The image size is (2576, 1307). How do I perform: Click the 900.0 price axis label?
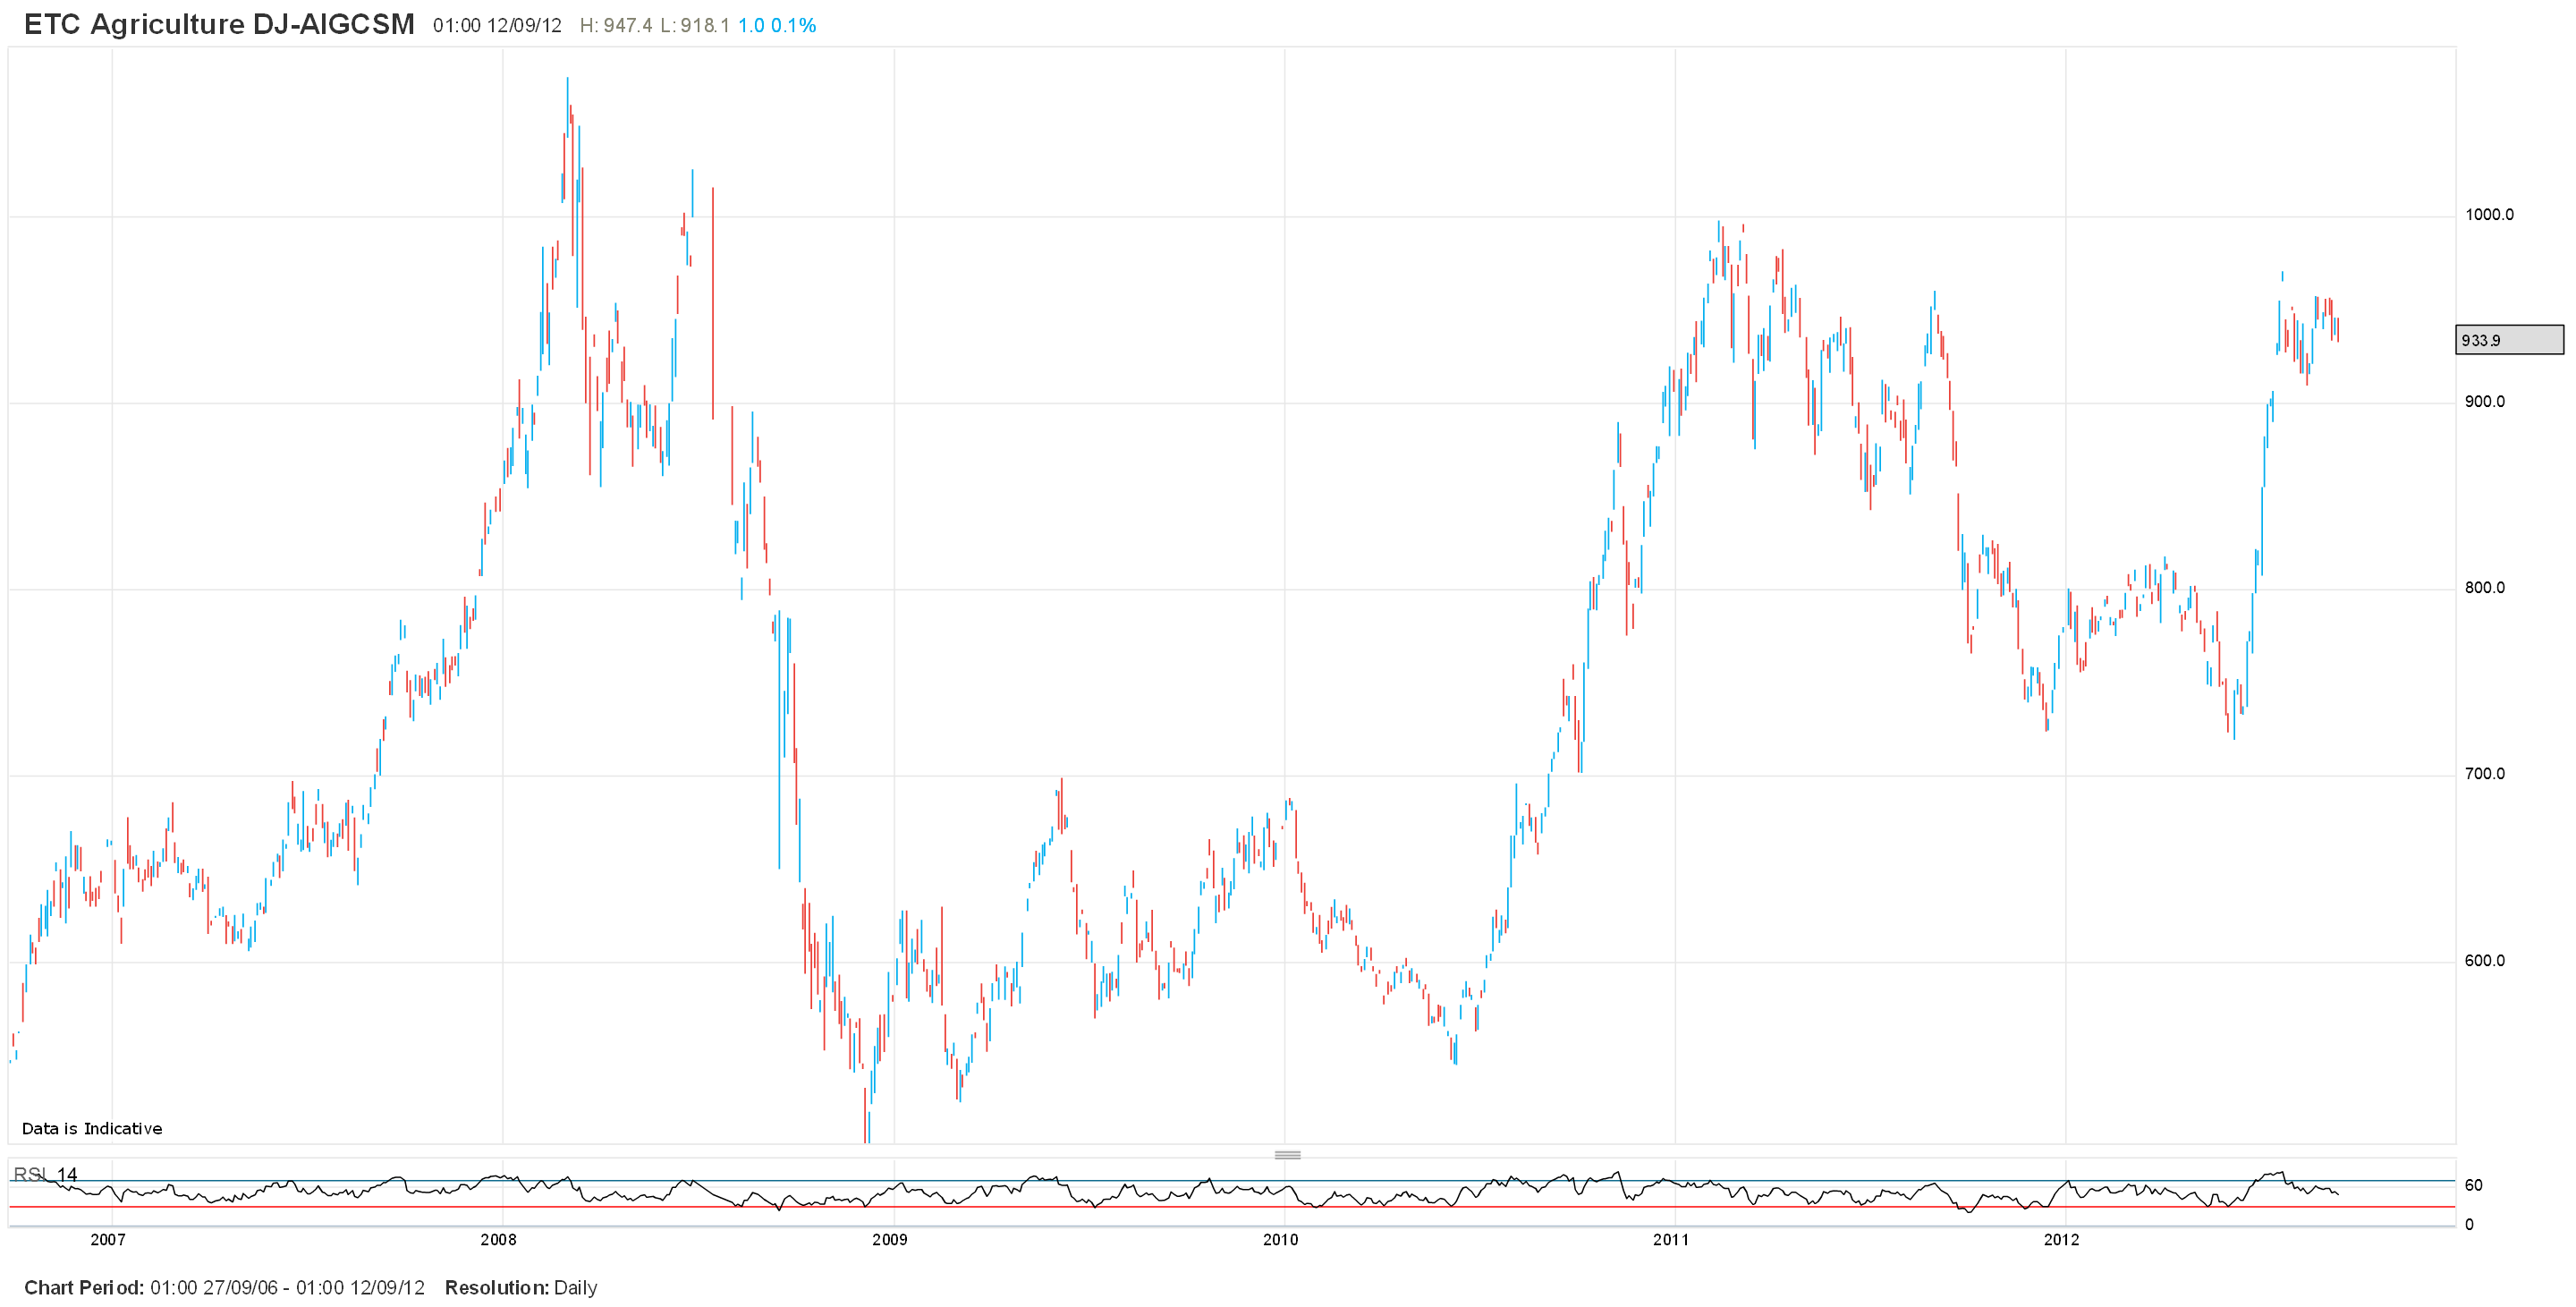click(2484, 402)
